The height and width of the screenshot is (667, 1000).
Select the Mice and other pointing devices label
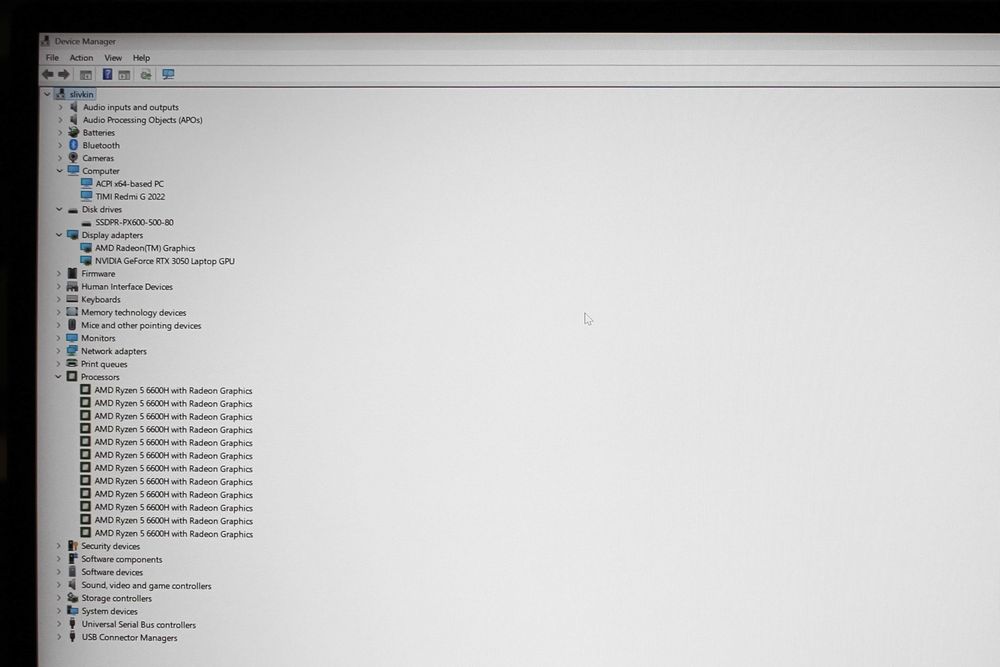141,325
